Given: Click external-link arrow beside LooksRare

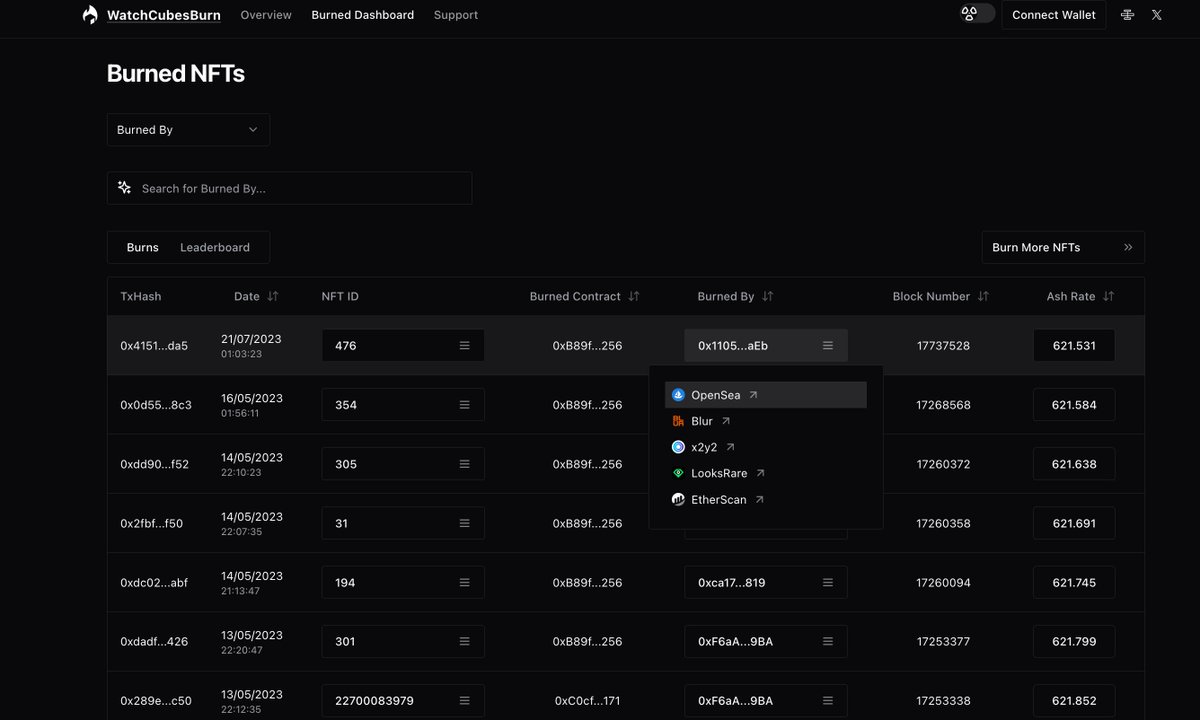Looking at the screenshot, I should pos(760,473).
